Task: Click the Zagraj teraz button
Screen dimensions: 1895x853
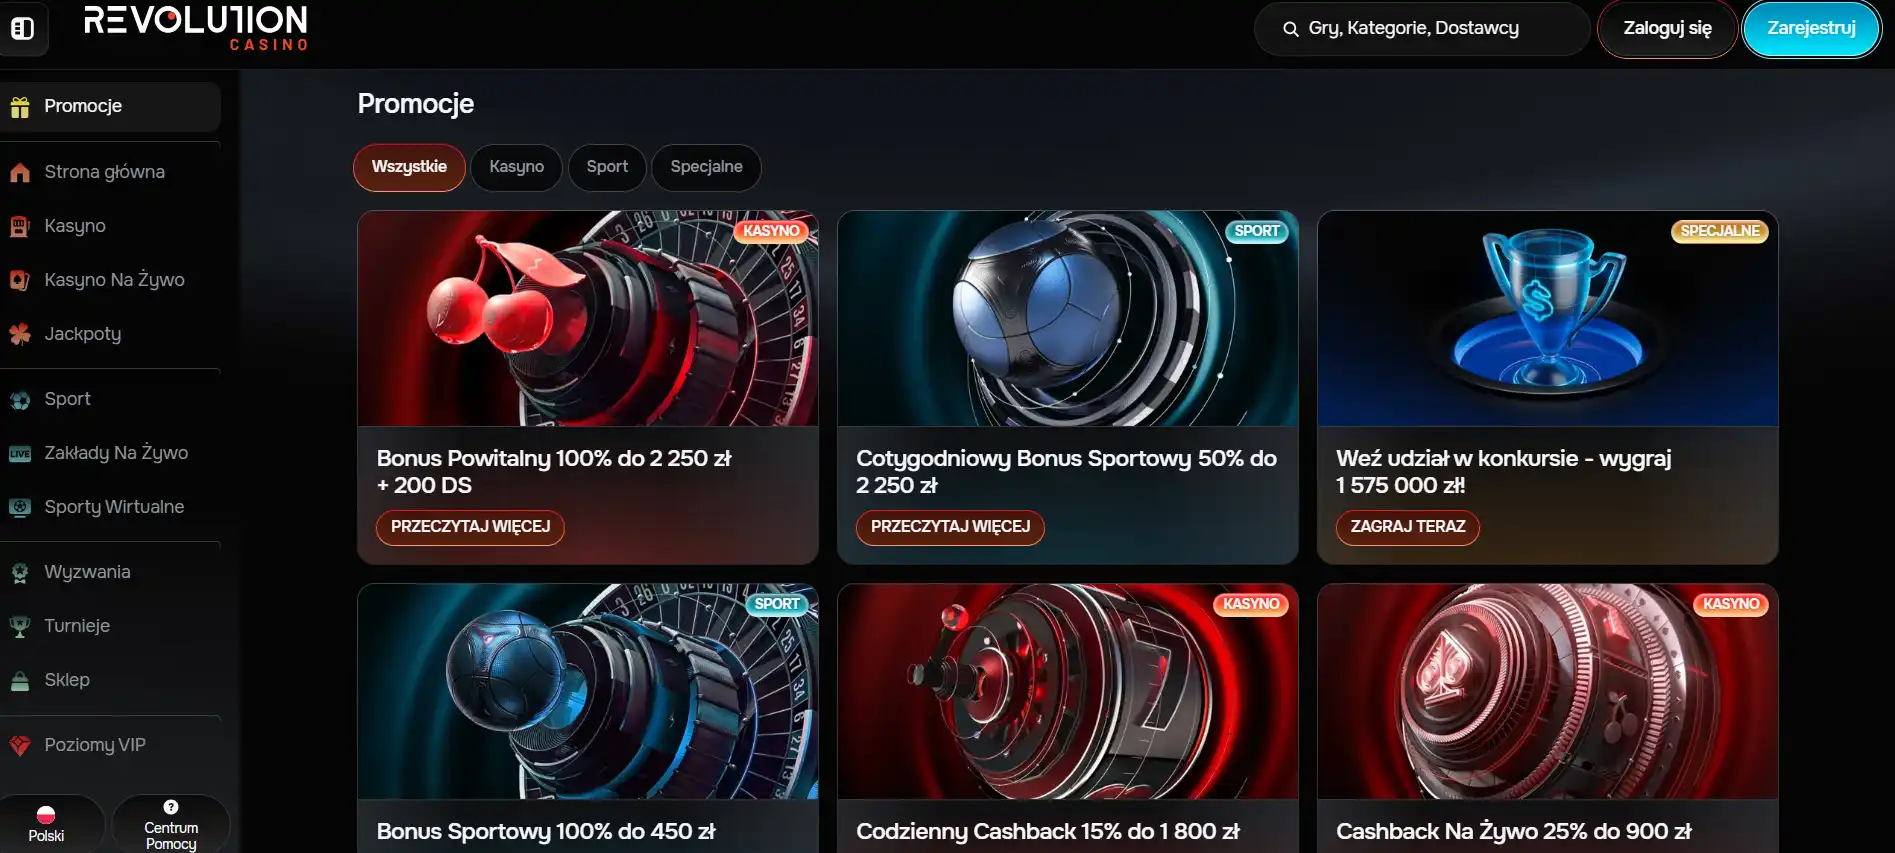Action: click(x=1408, y=527)
